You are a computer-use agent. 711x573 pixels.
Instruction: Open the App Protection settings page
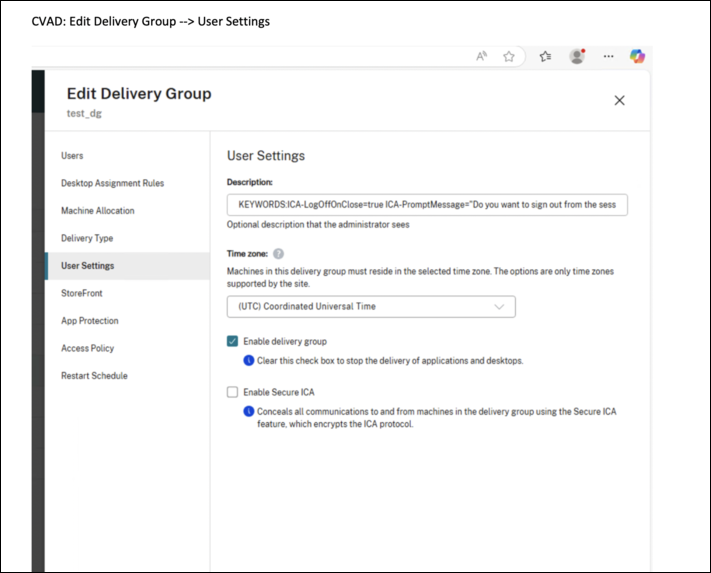(90, 321)
